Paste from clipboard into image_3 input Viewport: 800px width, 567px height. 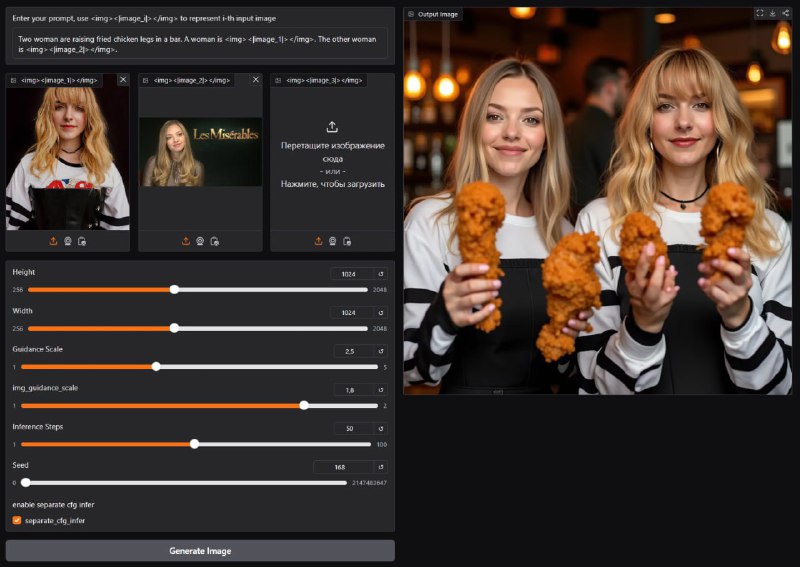point(347,241)
